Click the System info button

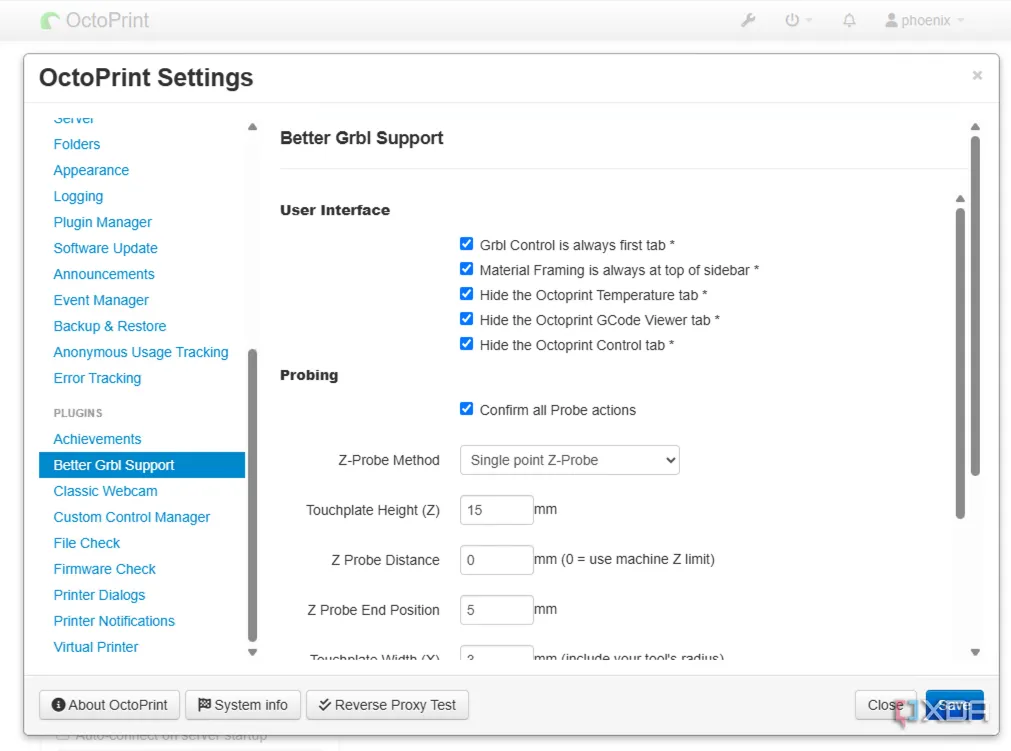point(243,705)
